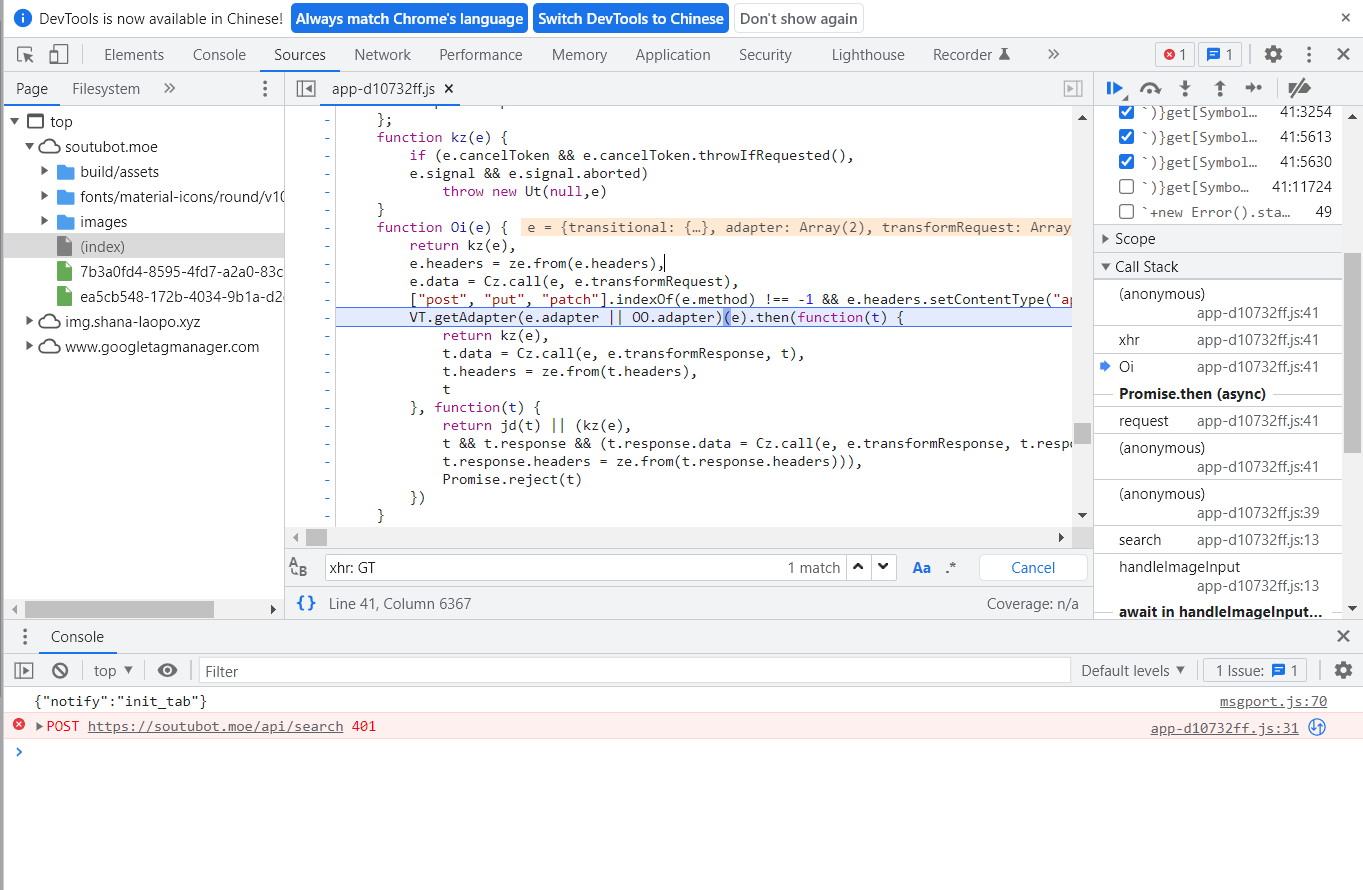
Task: Switch to the Filesystem tab
Action: pyautogui.click(x=106, y=89)
